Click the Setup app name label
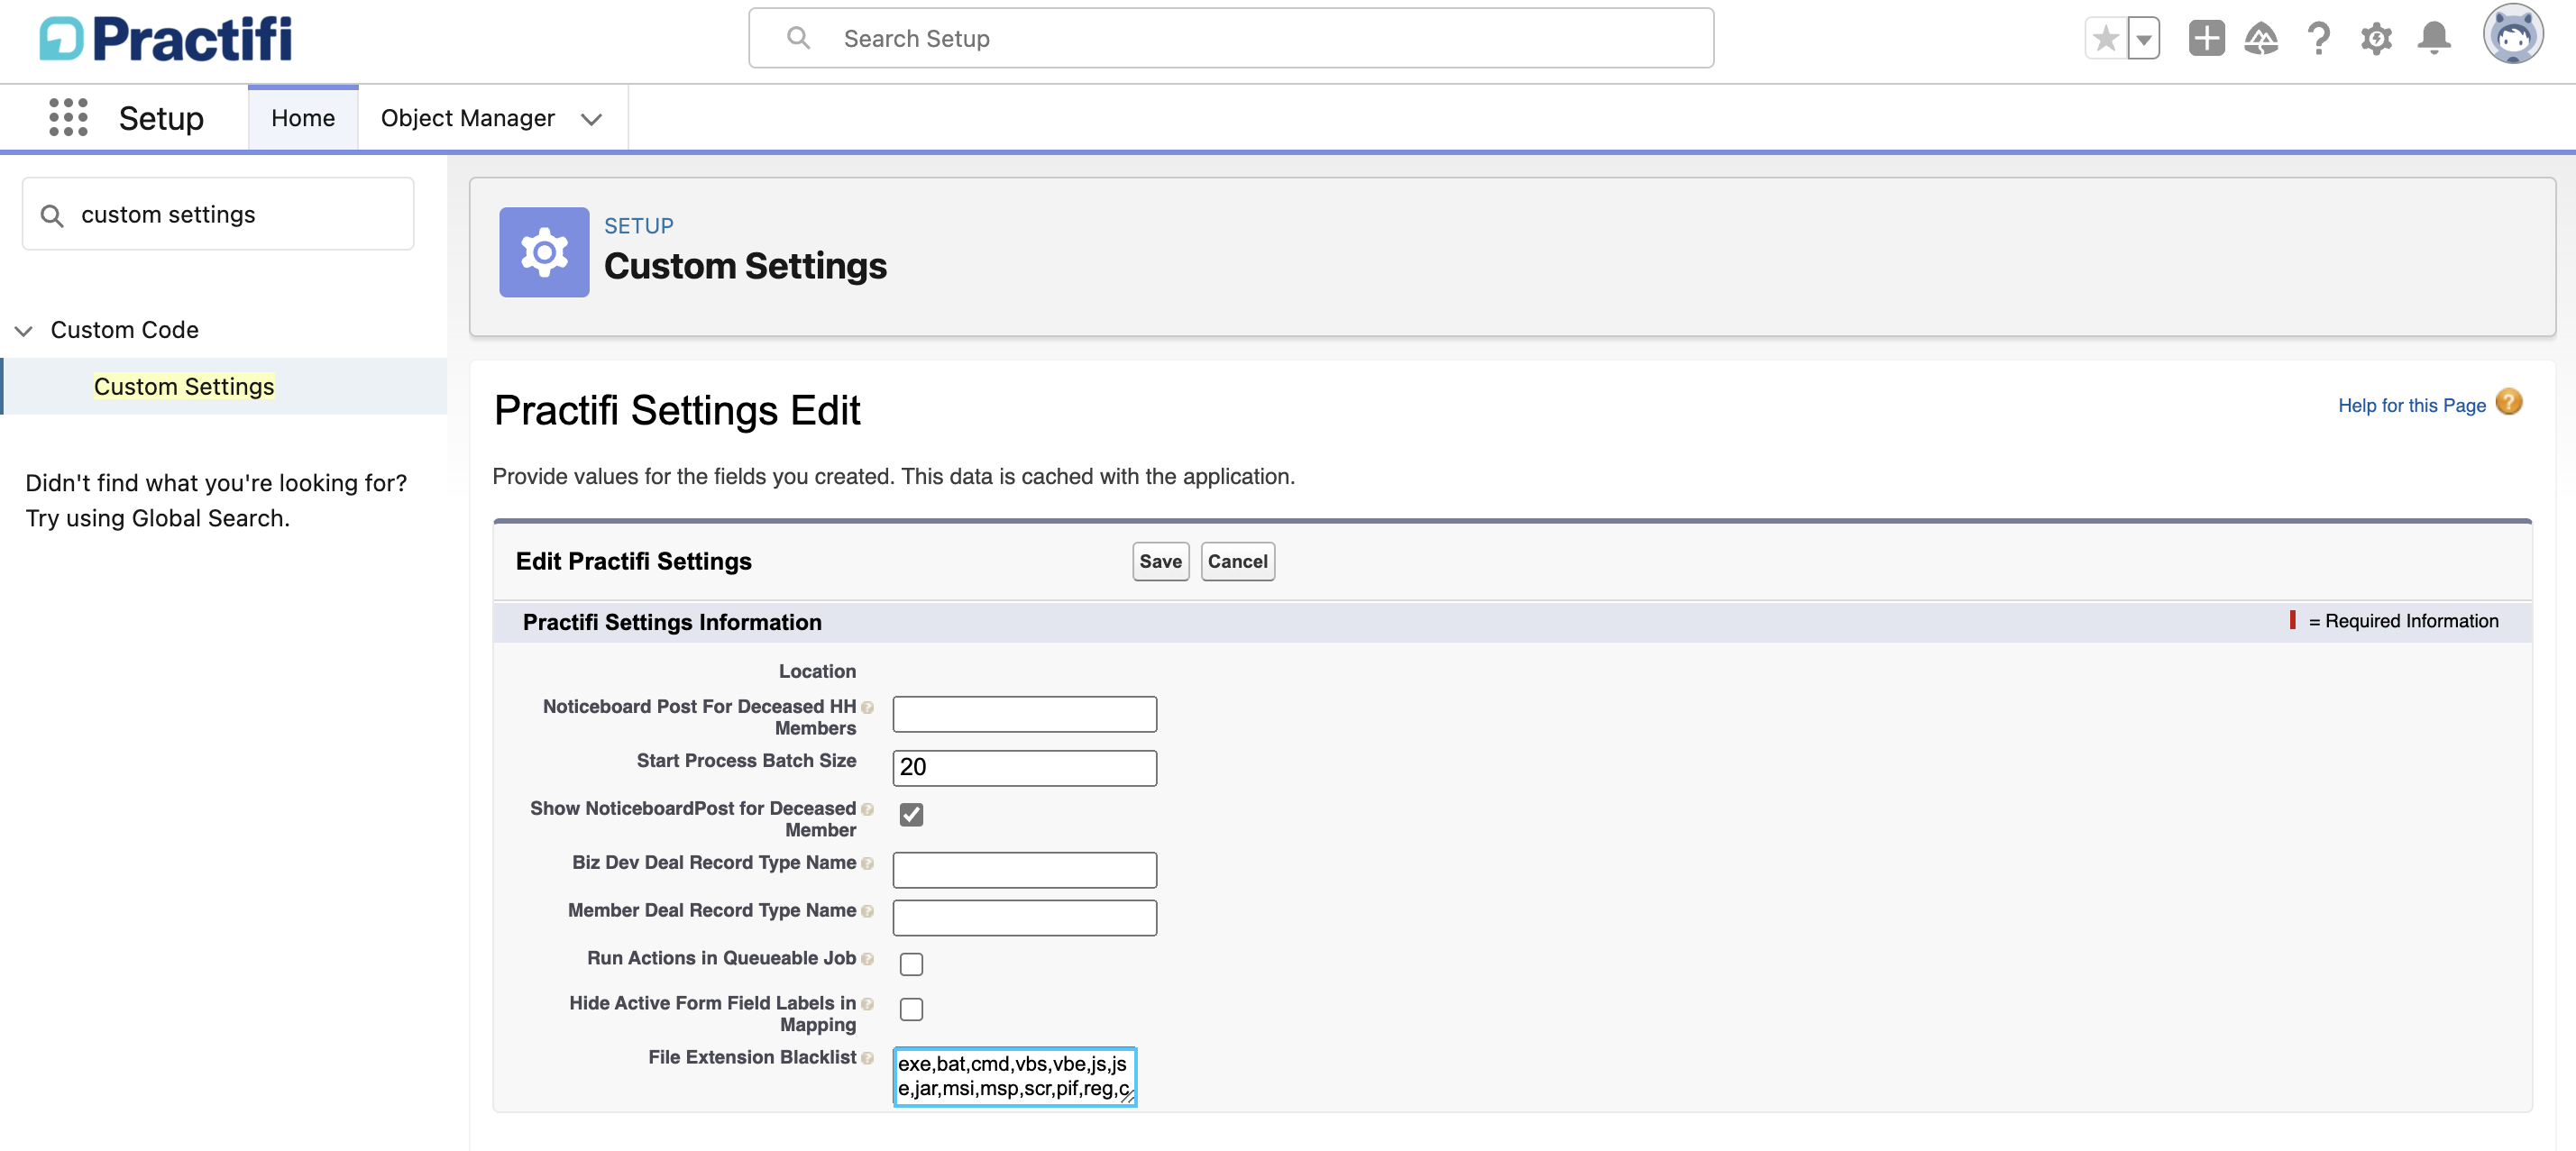This screenshot has width=2576, height=1151. [x=161, y=118]
